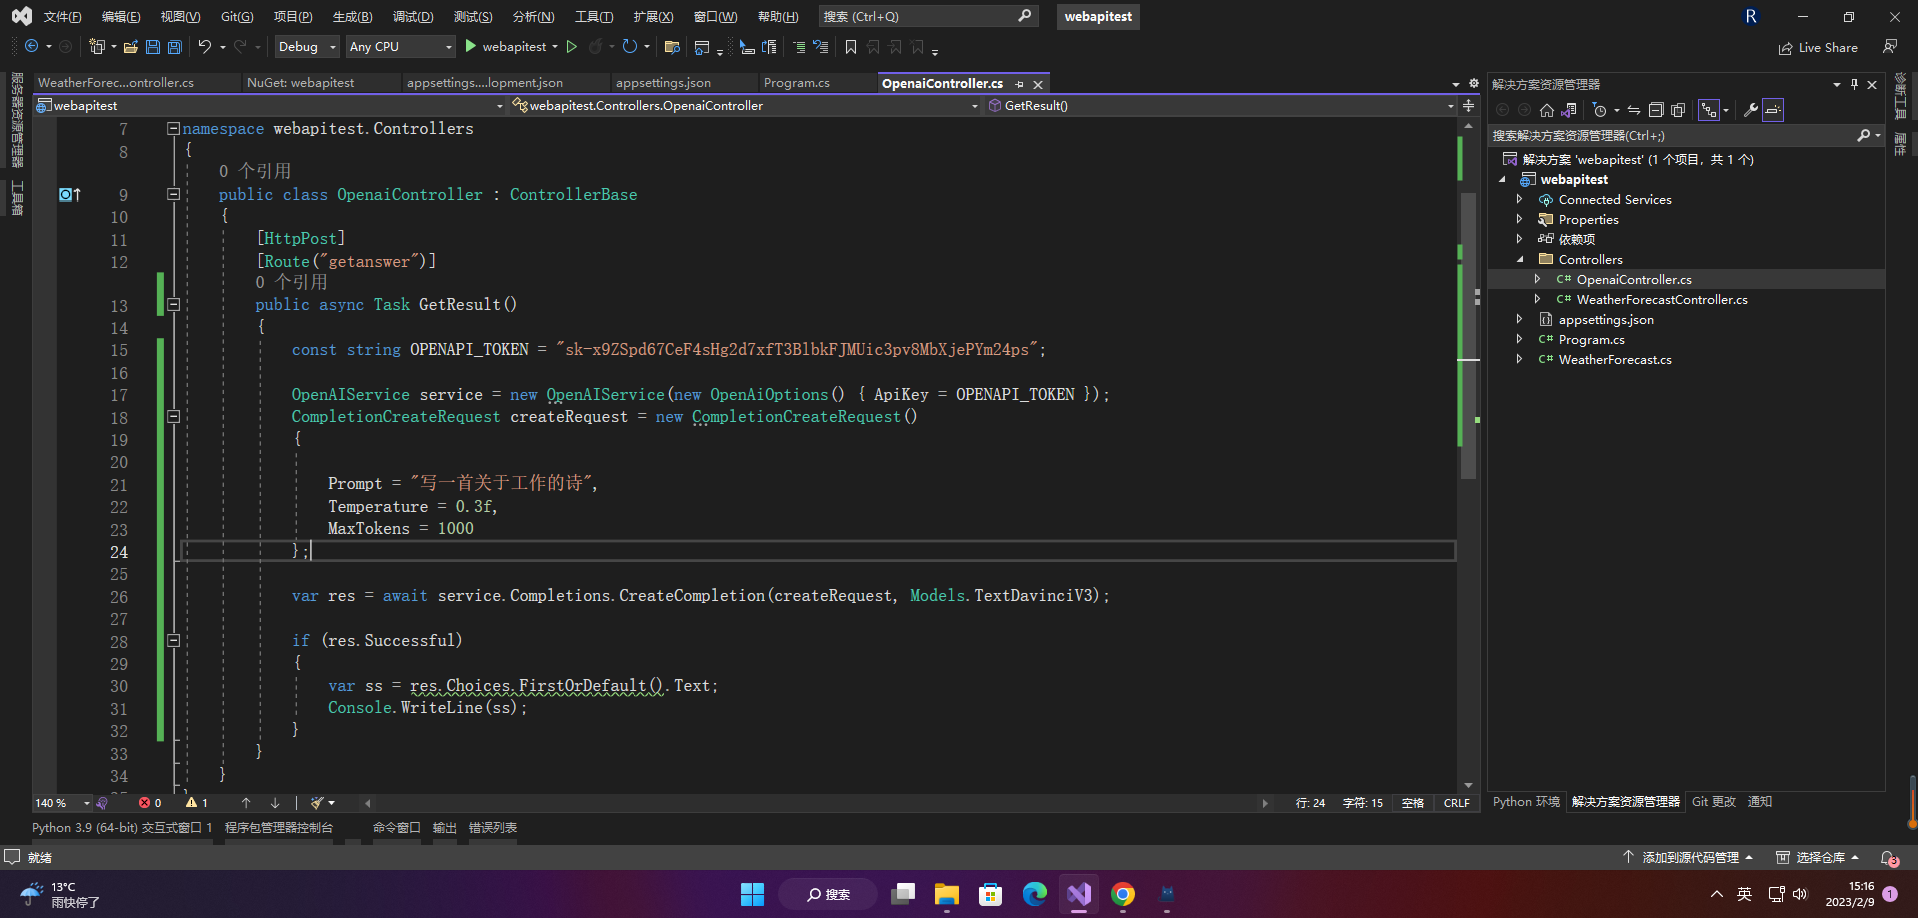This screenshot has width=1918, height=918.
Task: Save the current file with single-disk icon
Action: (153, 47)
